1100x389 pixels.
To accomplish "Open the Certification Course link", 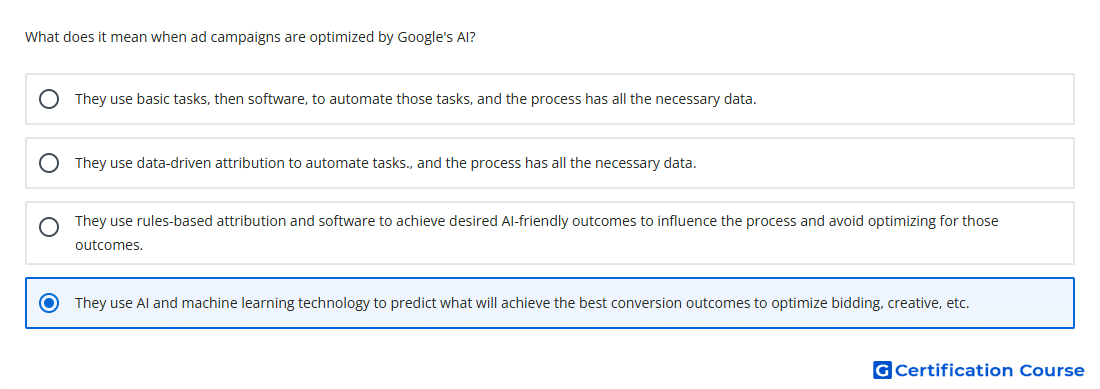I will pyautogui.click(x=979, y=370).
